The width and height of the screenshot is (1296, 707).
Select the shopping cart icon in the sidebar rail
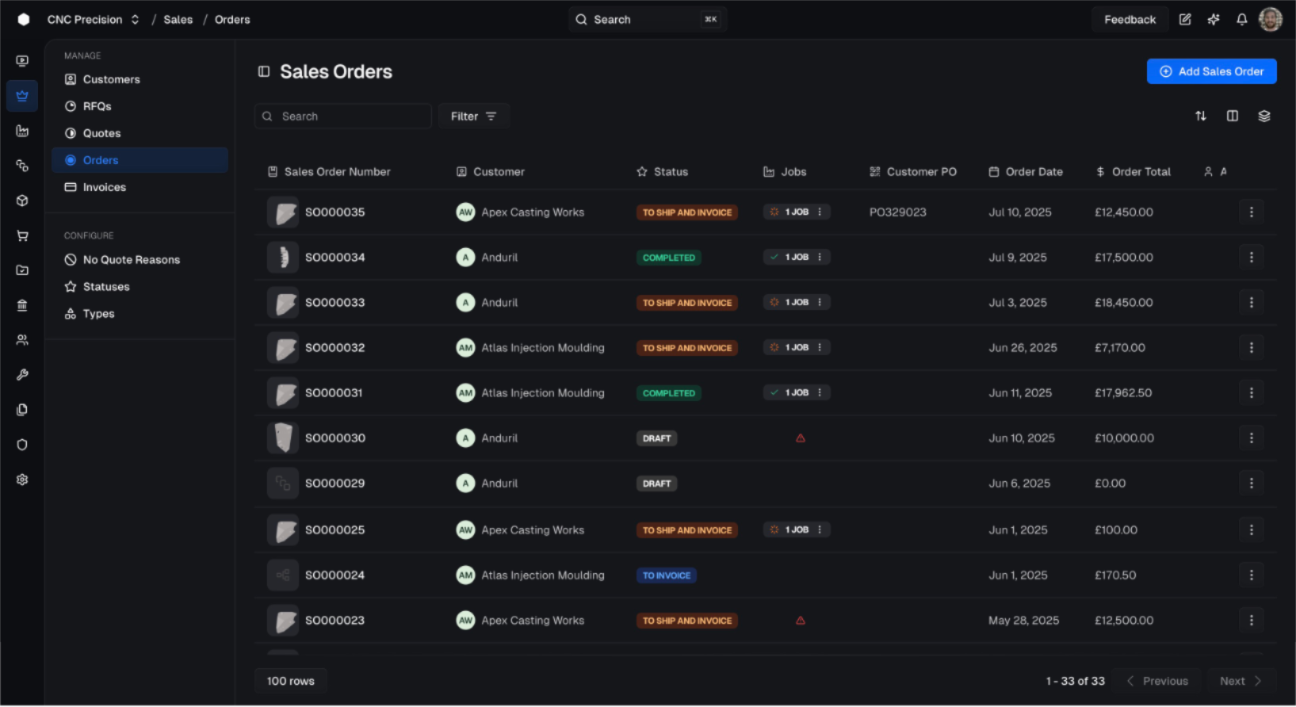21,235
